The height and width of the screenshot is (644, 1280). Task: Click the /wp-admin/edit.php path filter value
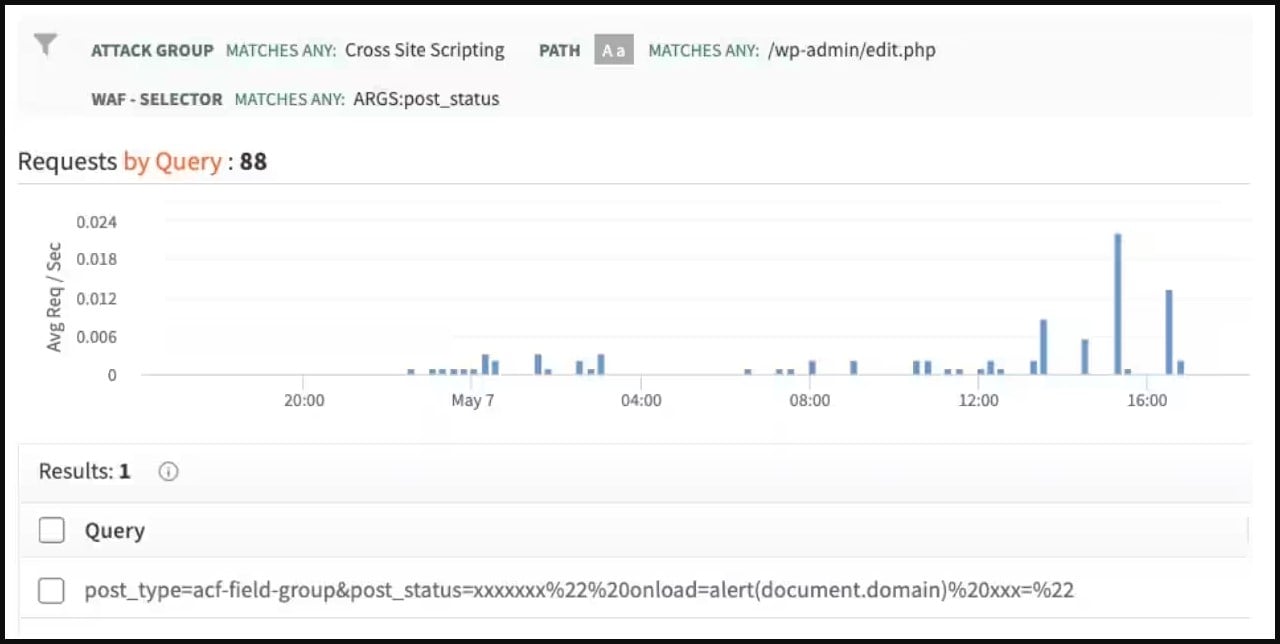pyautogui.click(x=852, y=50)
